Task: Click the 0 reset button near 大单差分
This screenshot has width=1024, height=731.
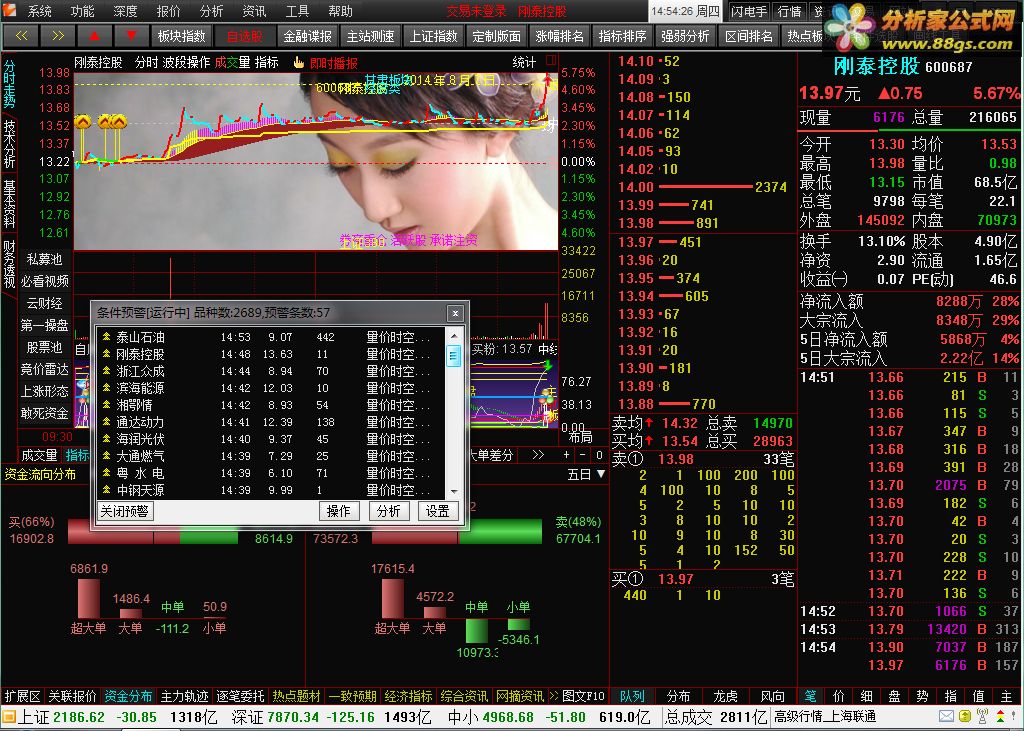Action: pyautogui.click(x=600, y=455)
